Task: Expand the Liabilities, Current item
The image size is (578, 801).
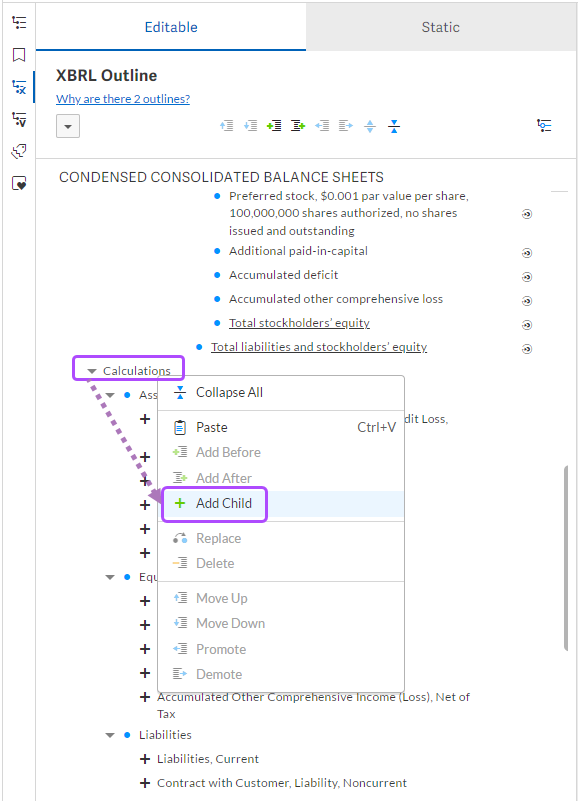Action: (x=145, y=759)
